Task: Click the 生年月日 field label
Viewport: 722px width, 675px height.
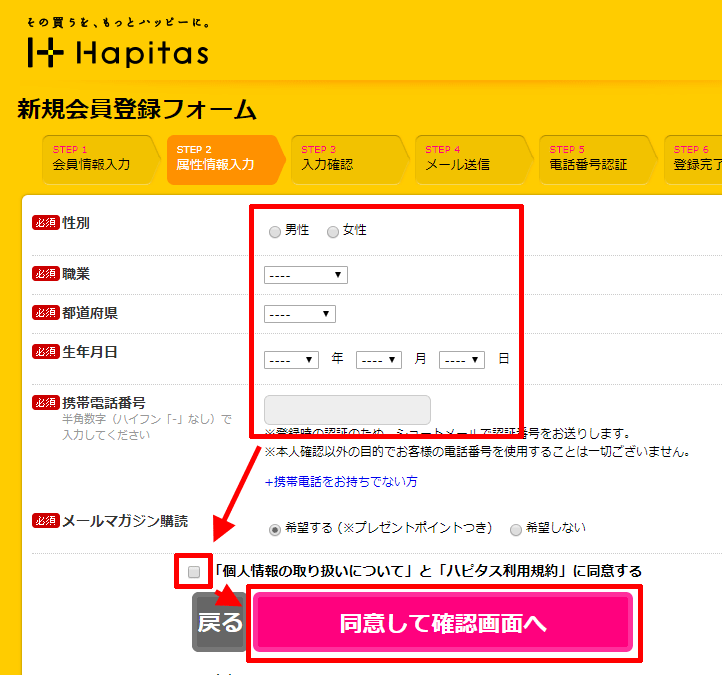Action: coord(90,352)
